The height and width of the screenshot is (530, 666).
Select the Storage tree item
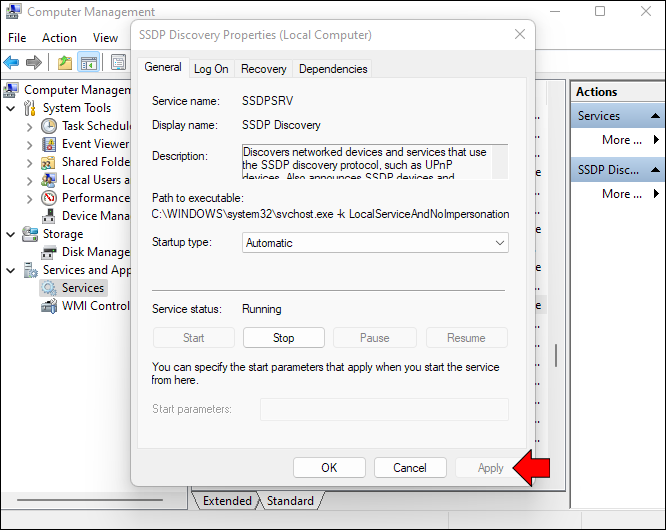click(x=63, y=234)
